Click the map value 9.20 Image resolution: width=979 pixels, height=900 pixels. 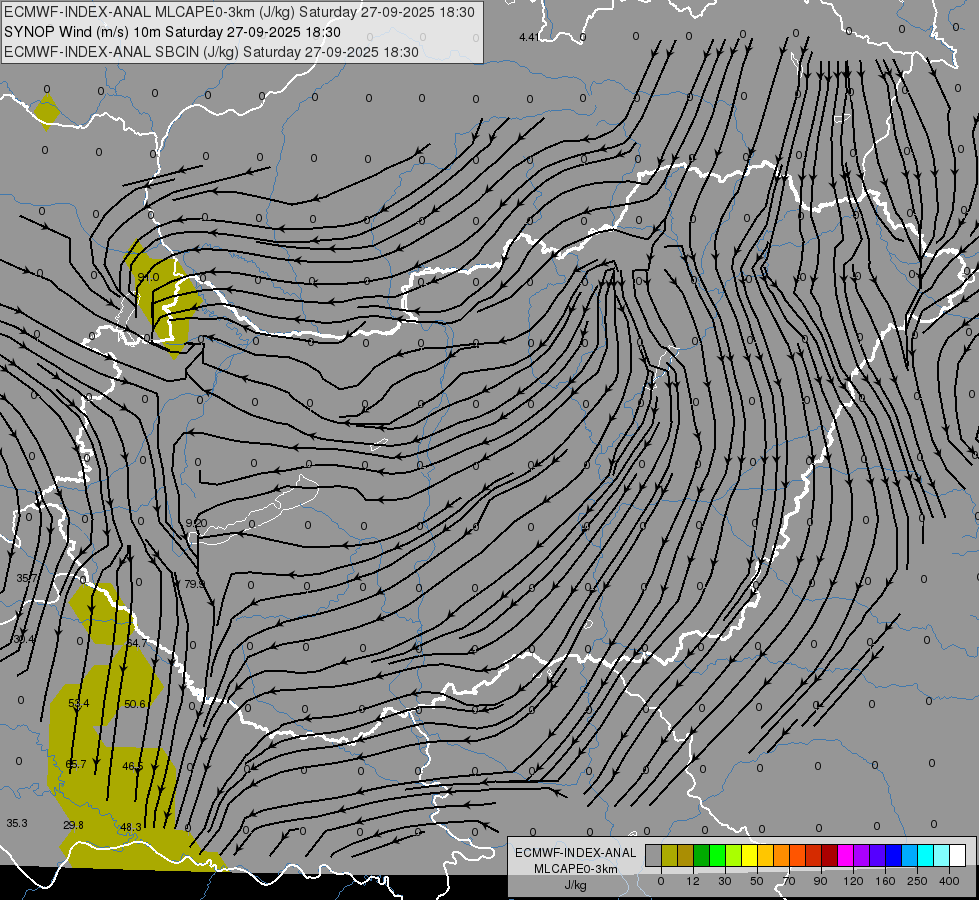196,523
